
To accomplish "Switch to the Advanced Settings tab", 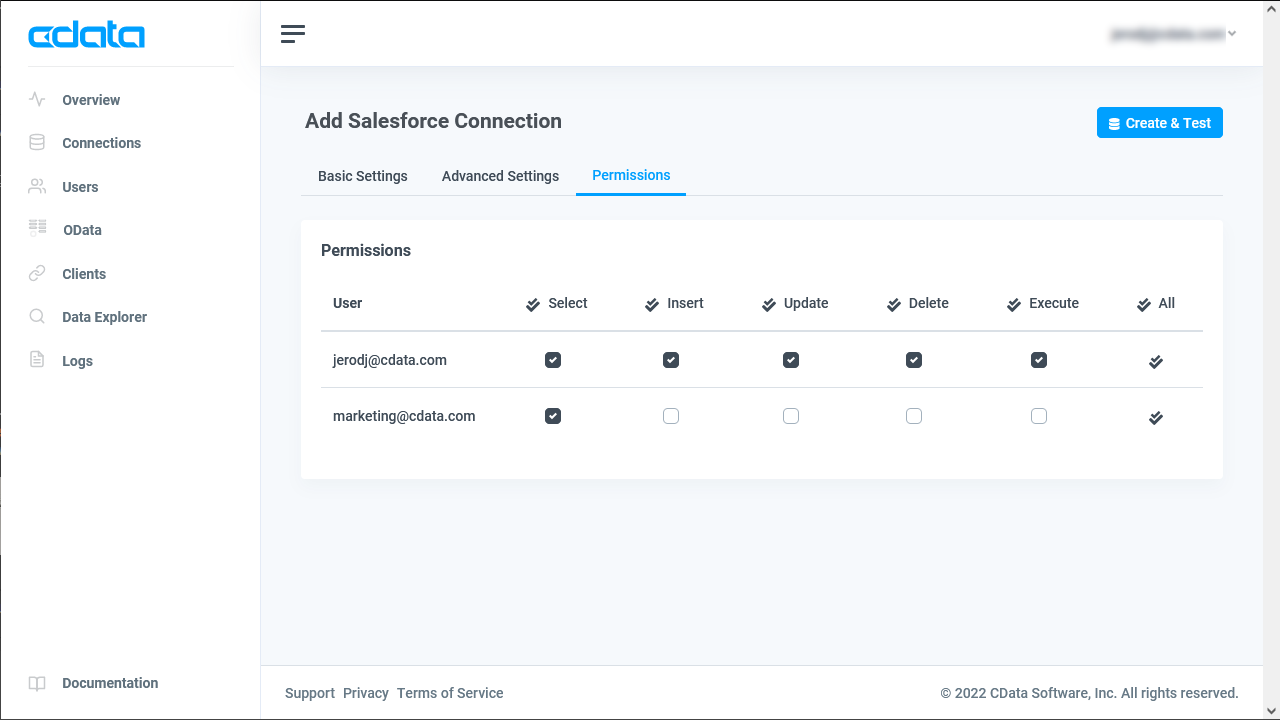I will [x=500, y=176].
